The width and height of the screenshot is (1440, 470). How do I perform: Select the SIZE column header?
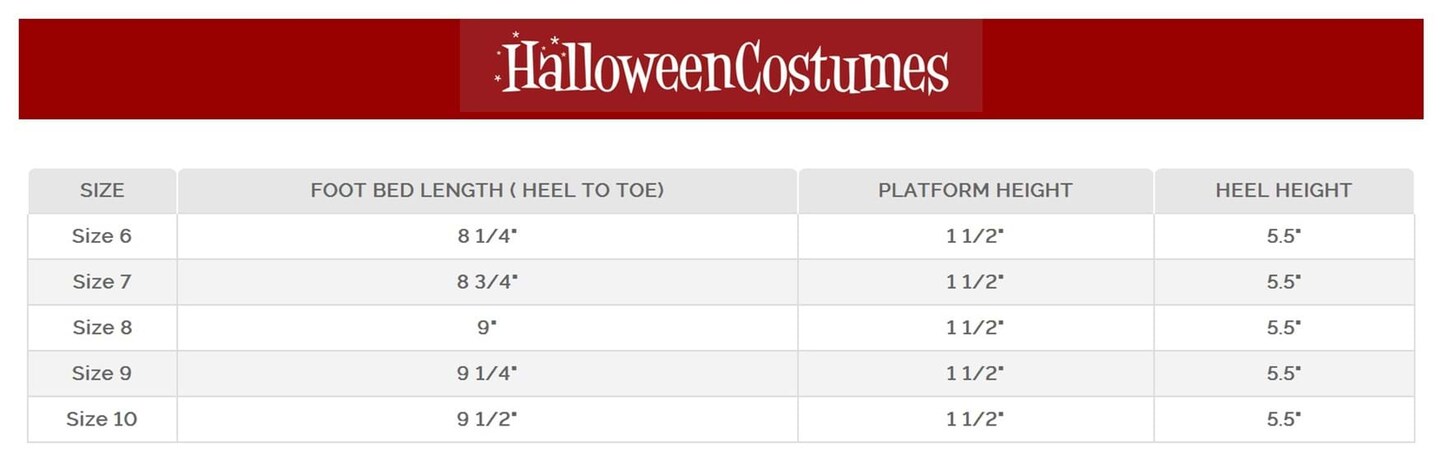(x=102, y=190)
